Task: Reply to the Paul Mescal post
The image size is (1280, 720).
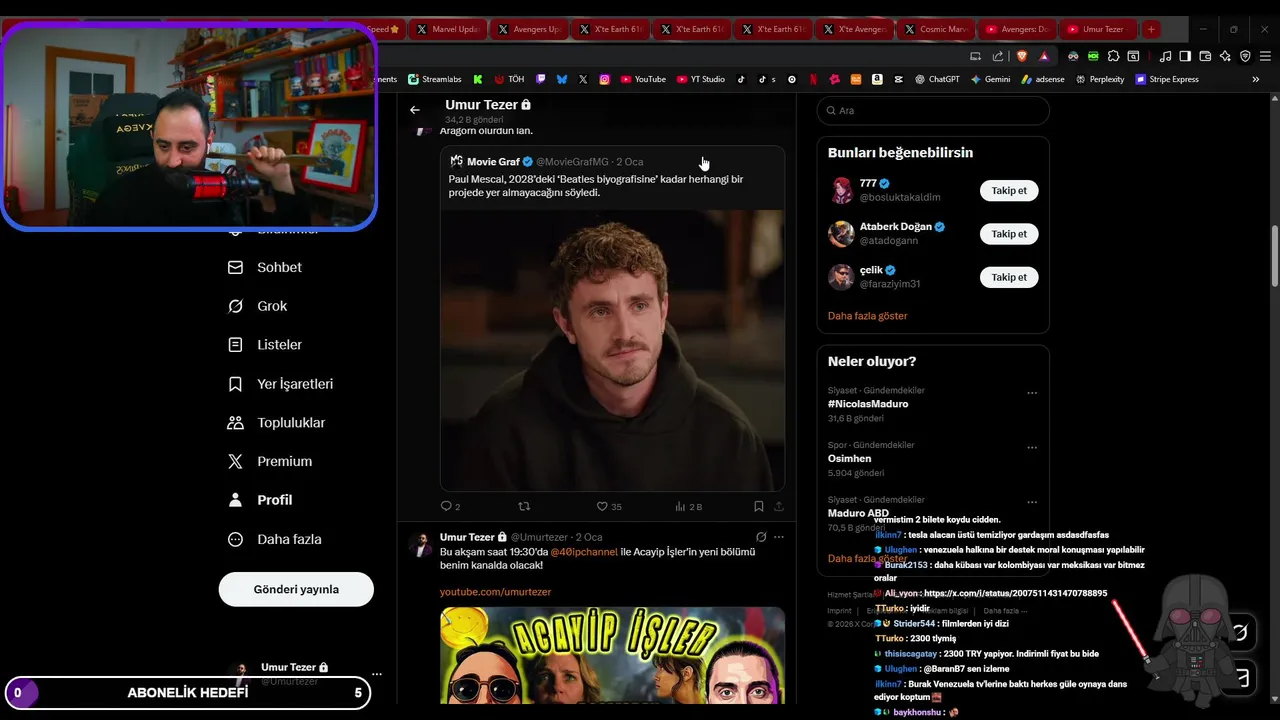Action: coord(450,507)
